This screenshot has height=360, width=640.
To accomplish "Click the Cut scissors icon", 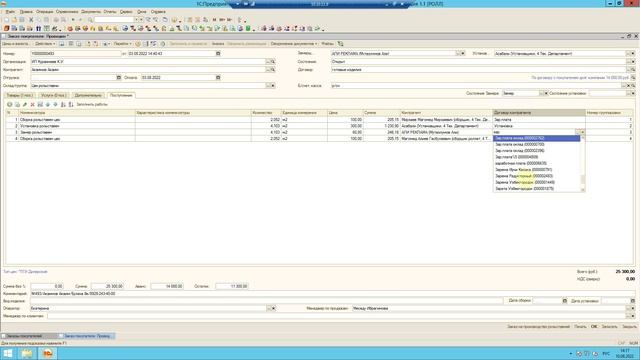I will [x=31, y=20].
